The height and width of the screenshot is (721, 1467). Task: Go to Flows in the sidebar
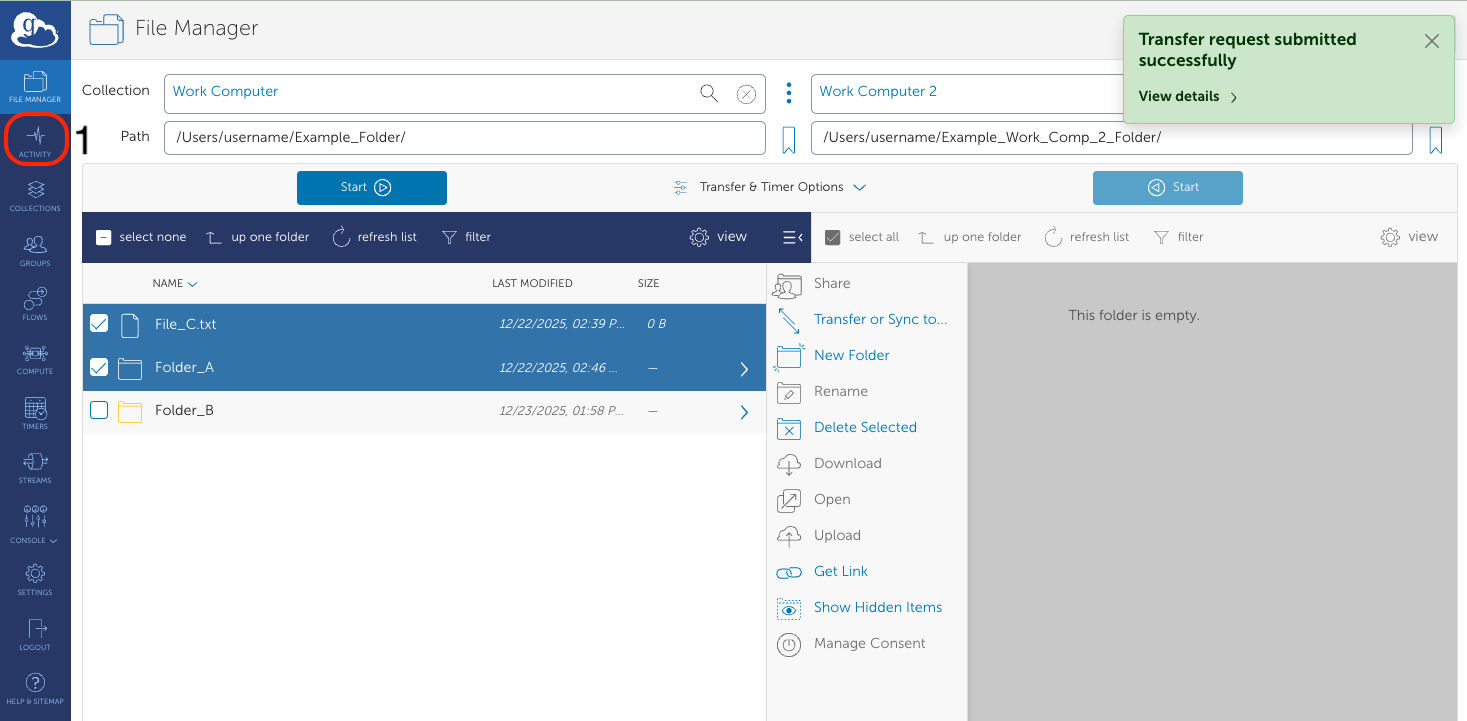[35, 303]
